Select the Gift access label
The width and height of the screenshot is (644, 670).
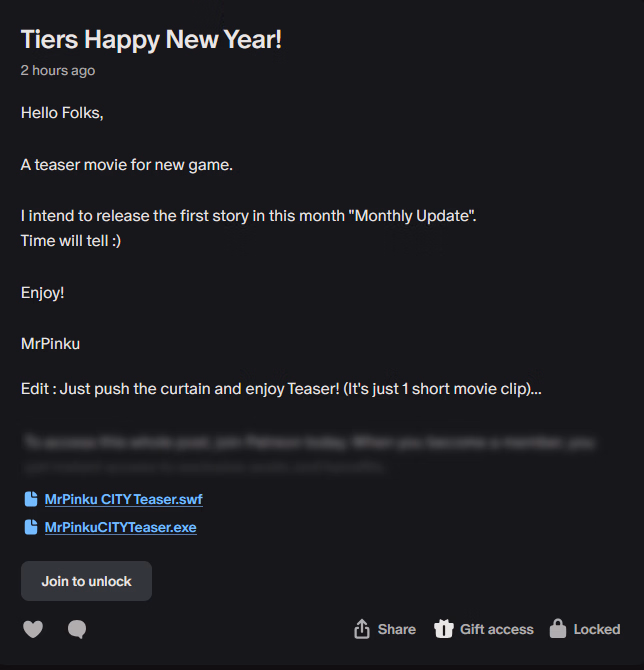497,629
